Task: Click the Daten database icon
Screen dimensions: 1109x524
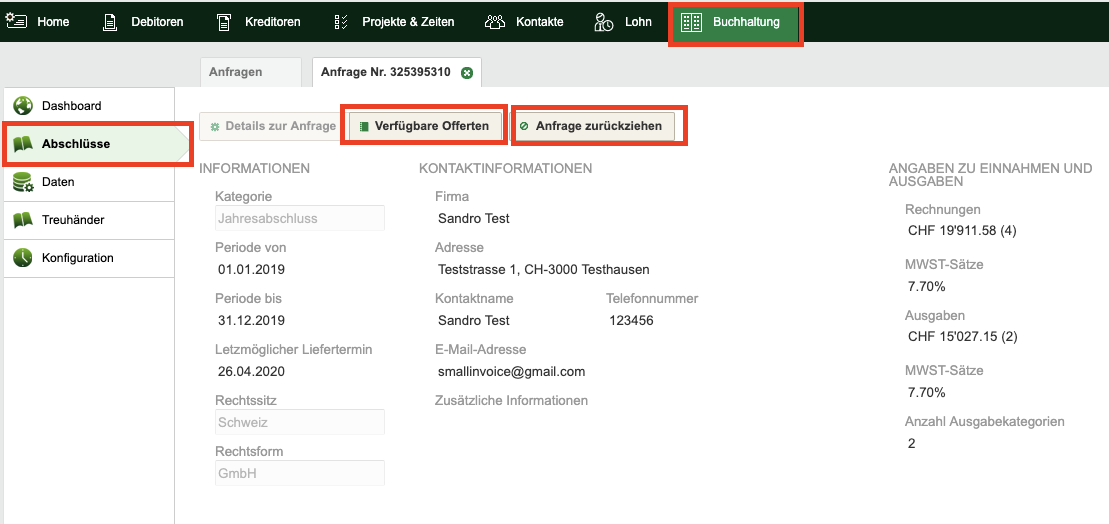Action: pos(23,183)
